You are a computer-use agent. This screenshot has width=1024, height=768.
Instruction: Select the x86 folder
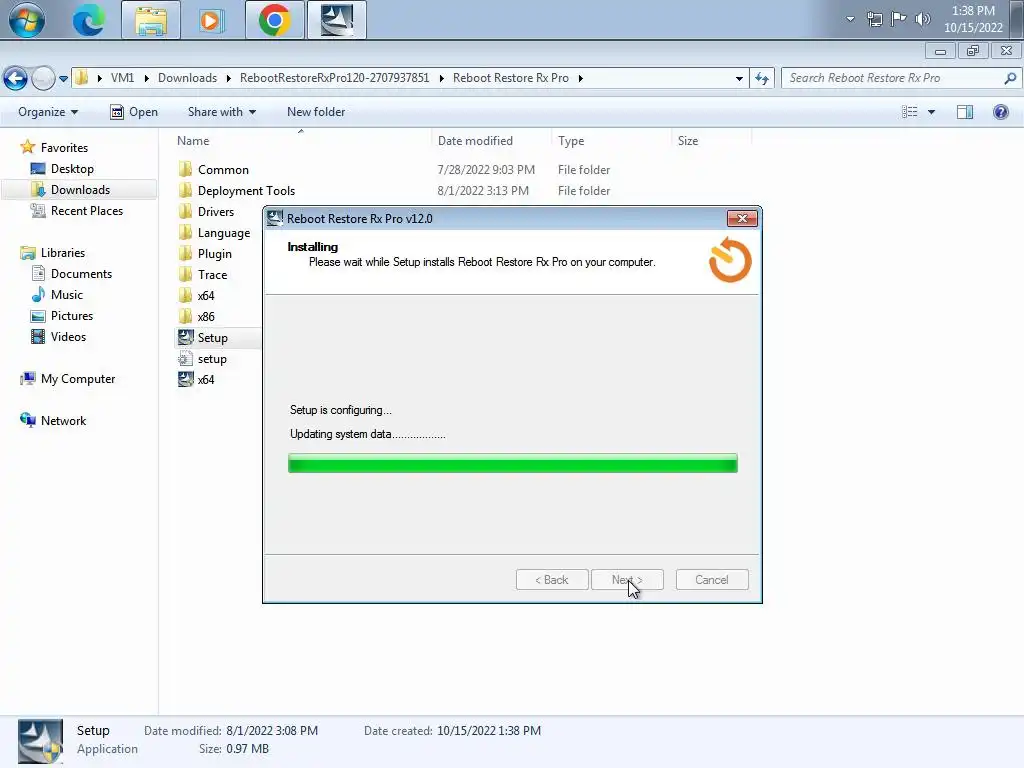206,317
